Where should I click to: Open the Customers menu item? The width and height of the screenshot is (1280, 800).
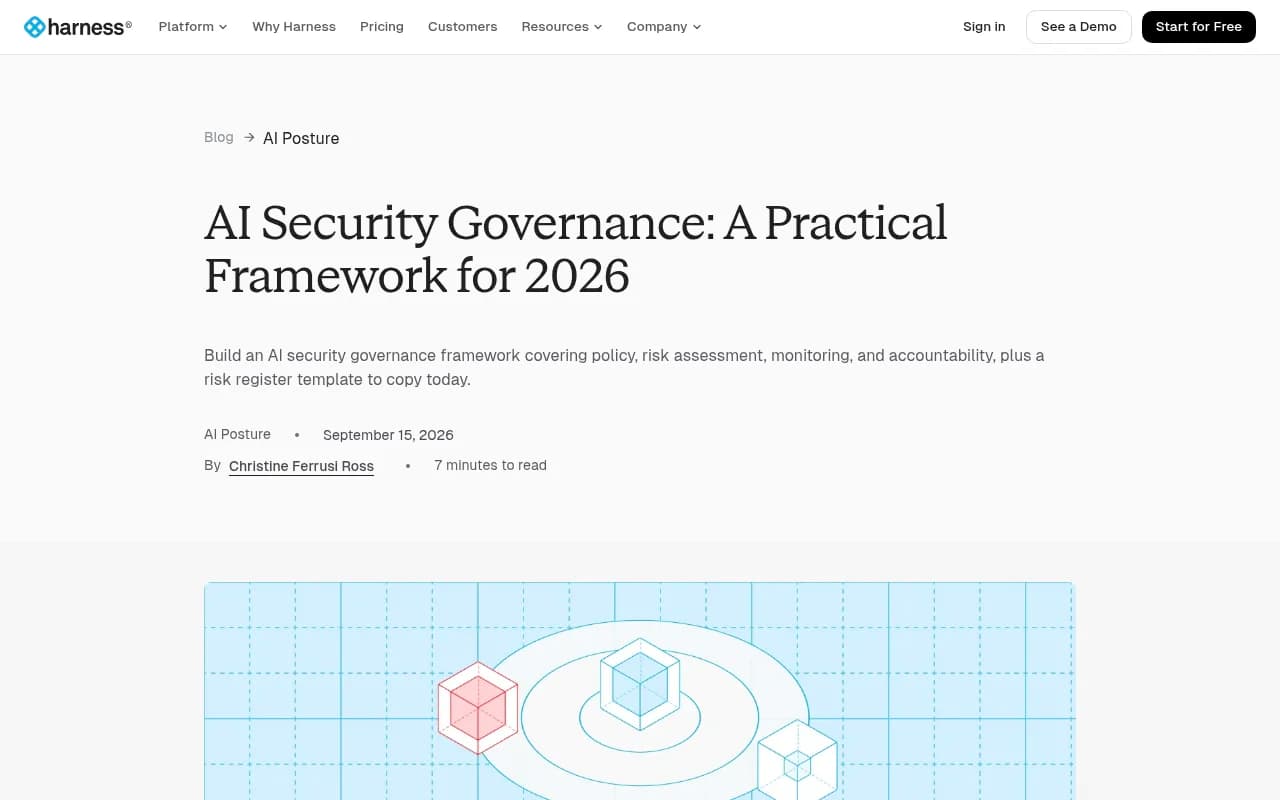click(x=462, y=27)
